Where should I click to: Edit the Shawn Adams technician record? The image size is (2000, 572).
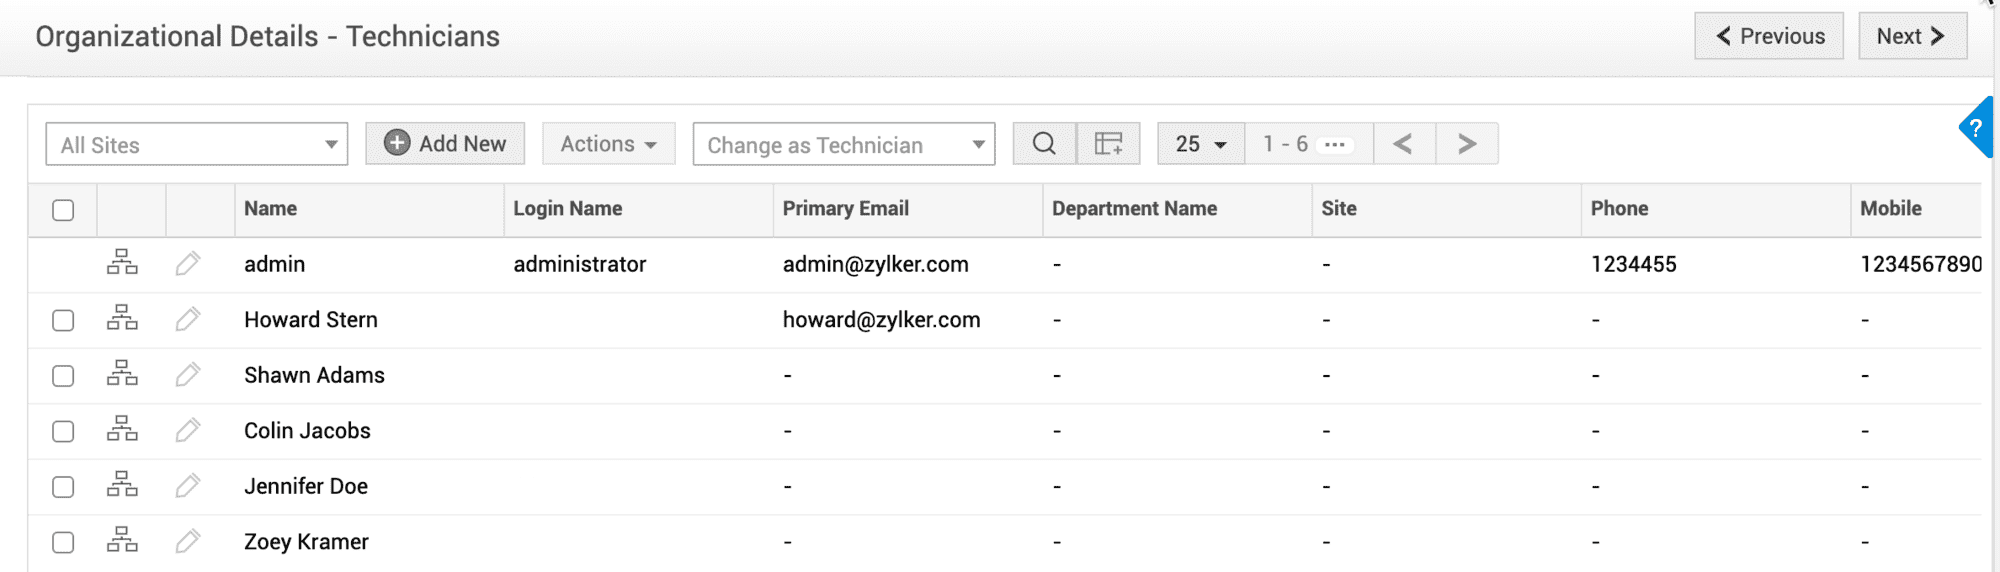187,375
